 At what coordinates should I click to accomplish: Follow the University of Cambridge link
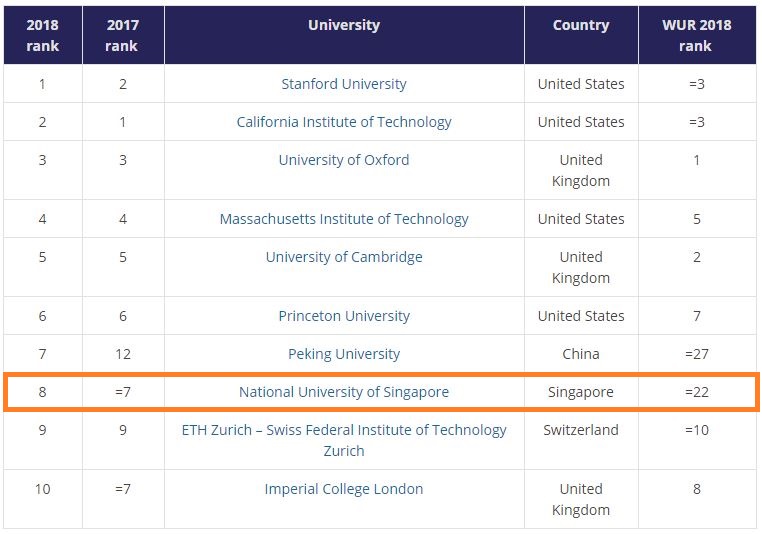(x=344, y=257)
